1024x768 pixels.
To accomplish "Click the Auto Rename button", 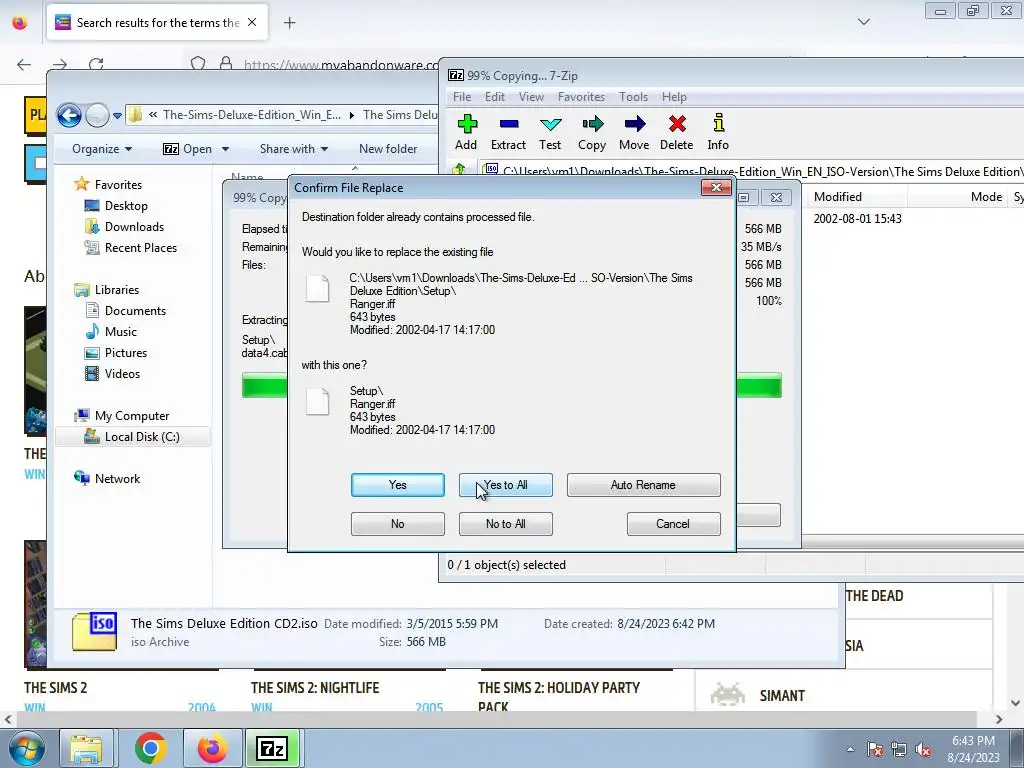I will (643, 485).
